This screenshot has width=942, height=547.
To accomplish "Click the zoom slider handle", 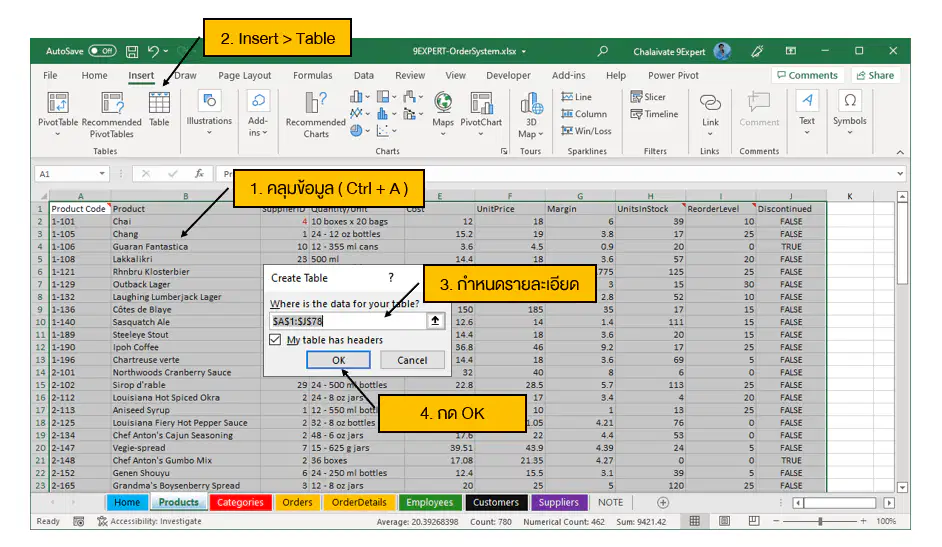I will 820,521.
